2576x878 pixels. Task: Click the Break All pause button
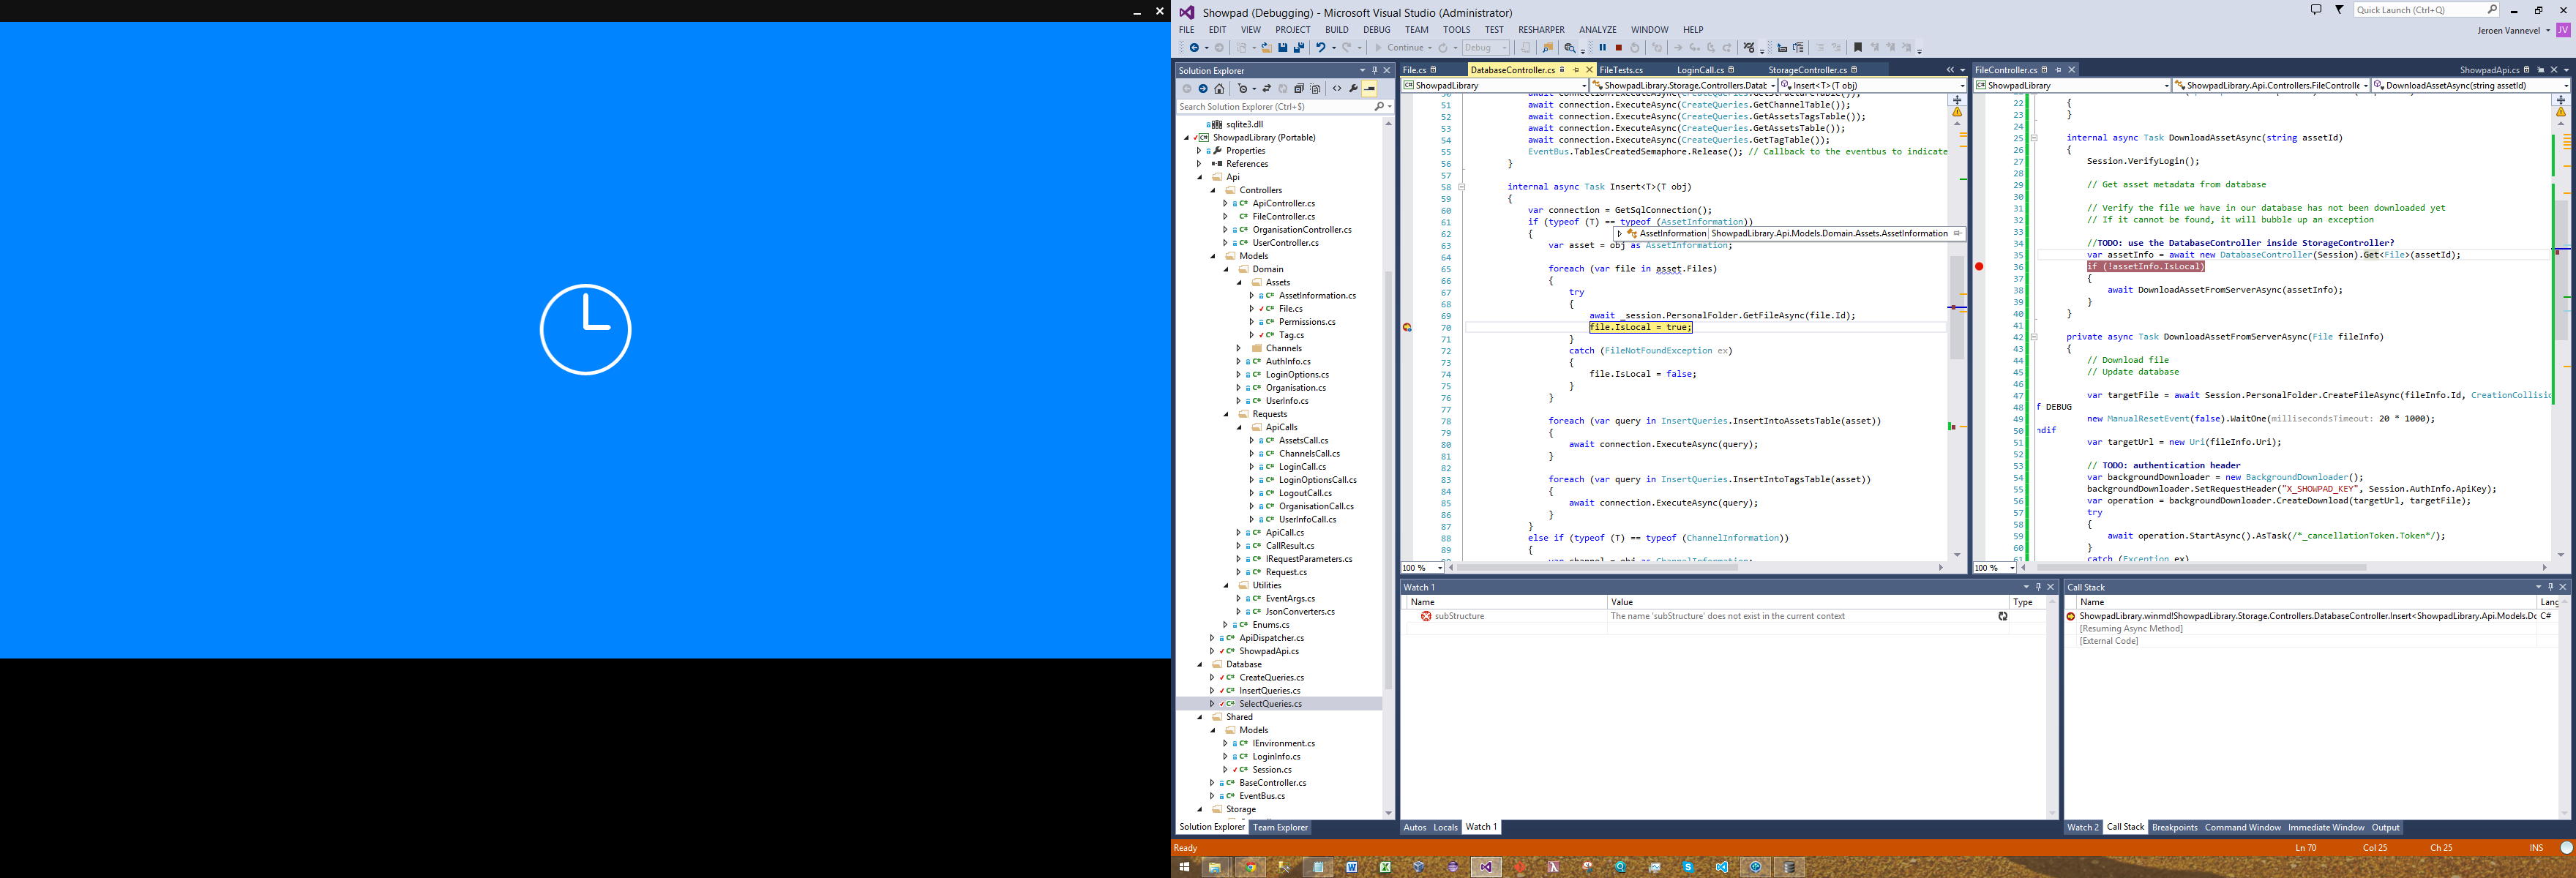click(1602, 48)
